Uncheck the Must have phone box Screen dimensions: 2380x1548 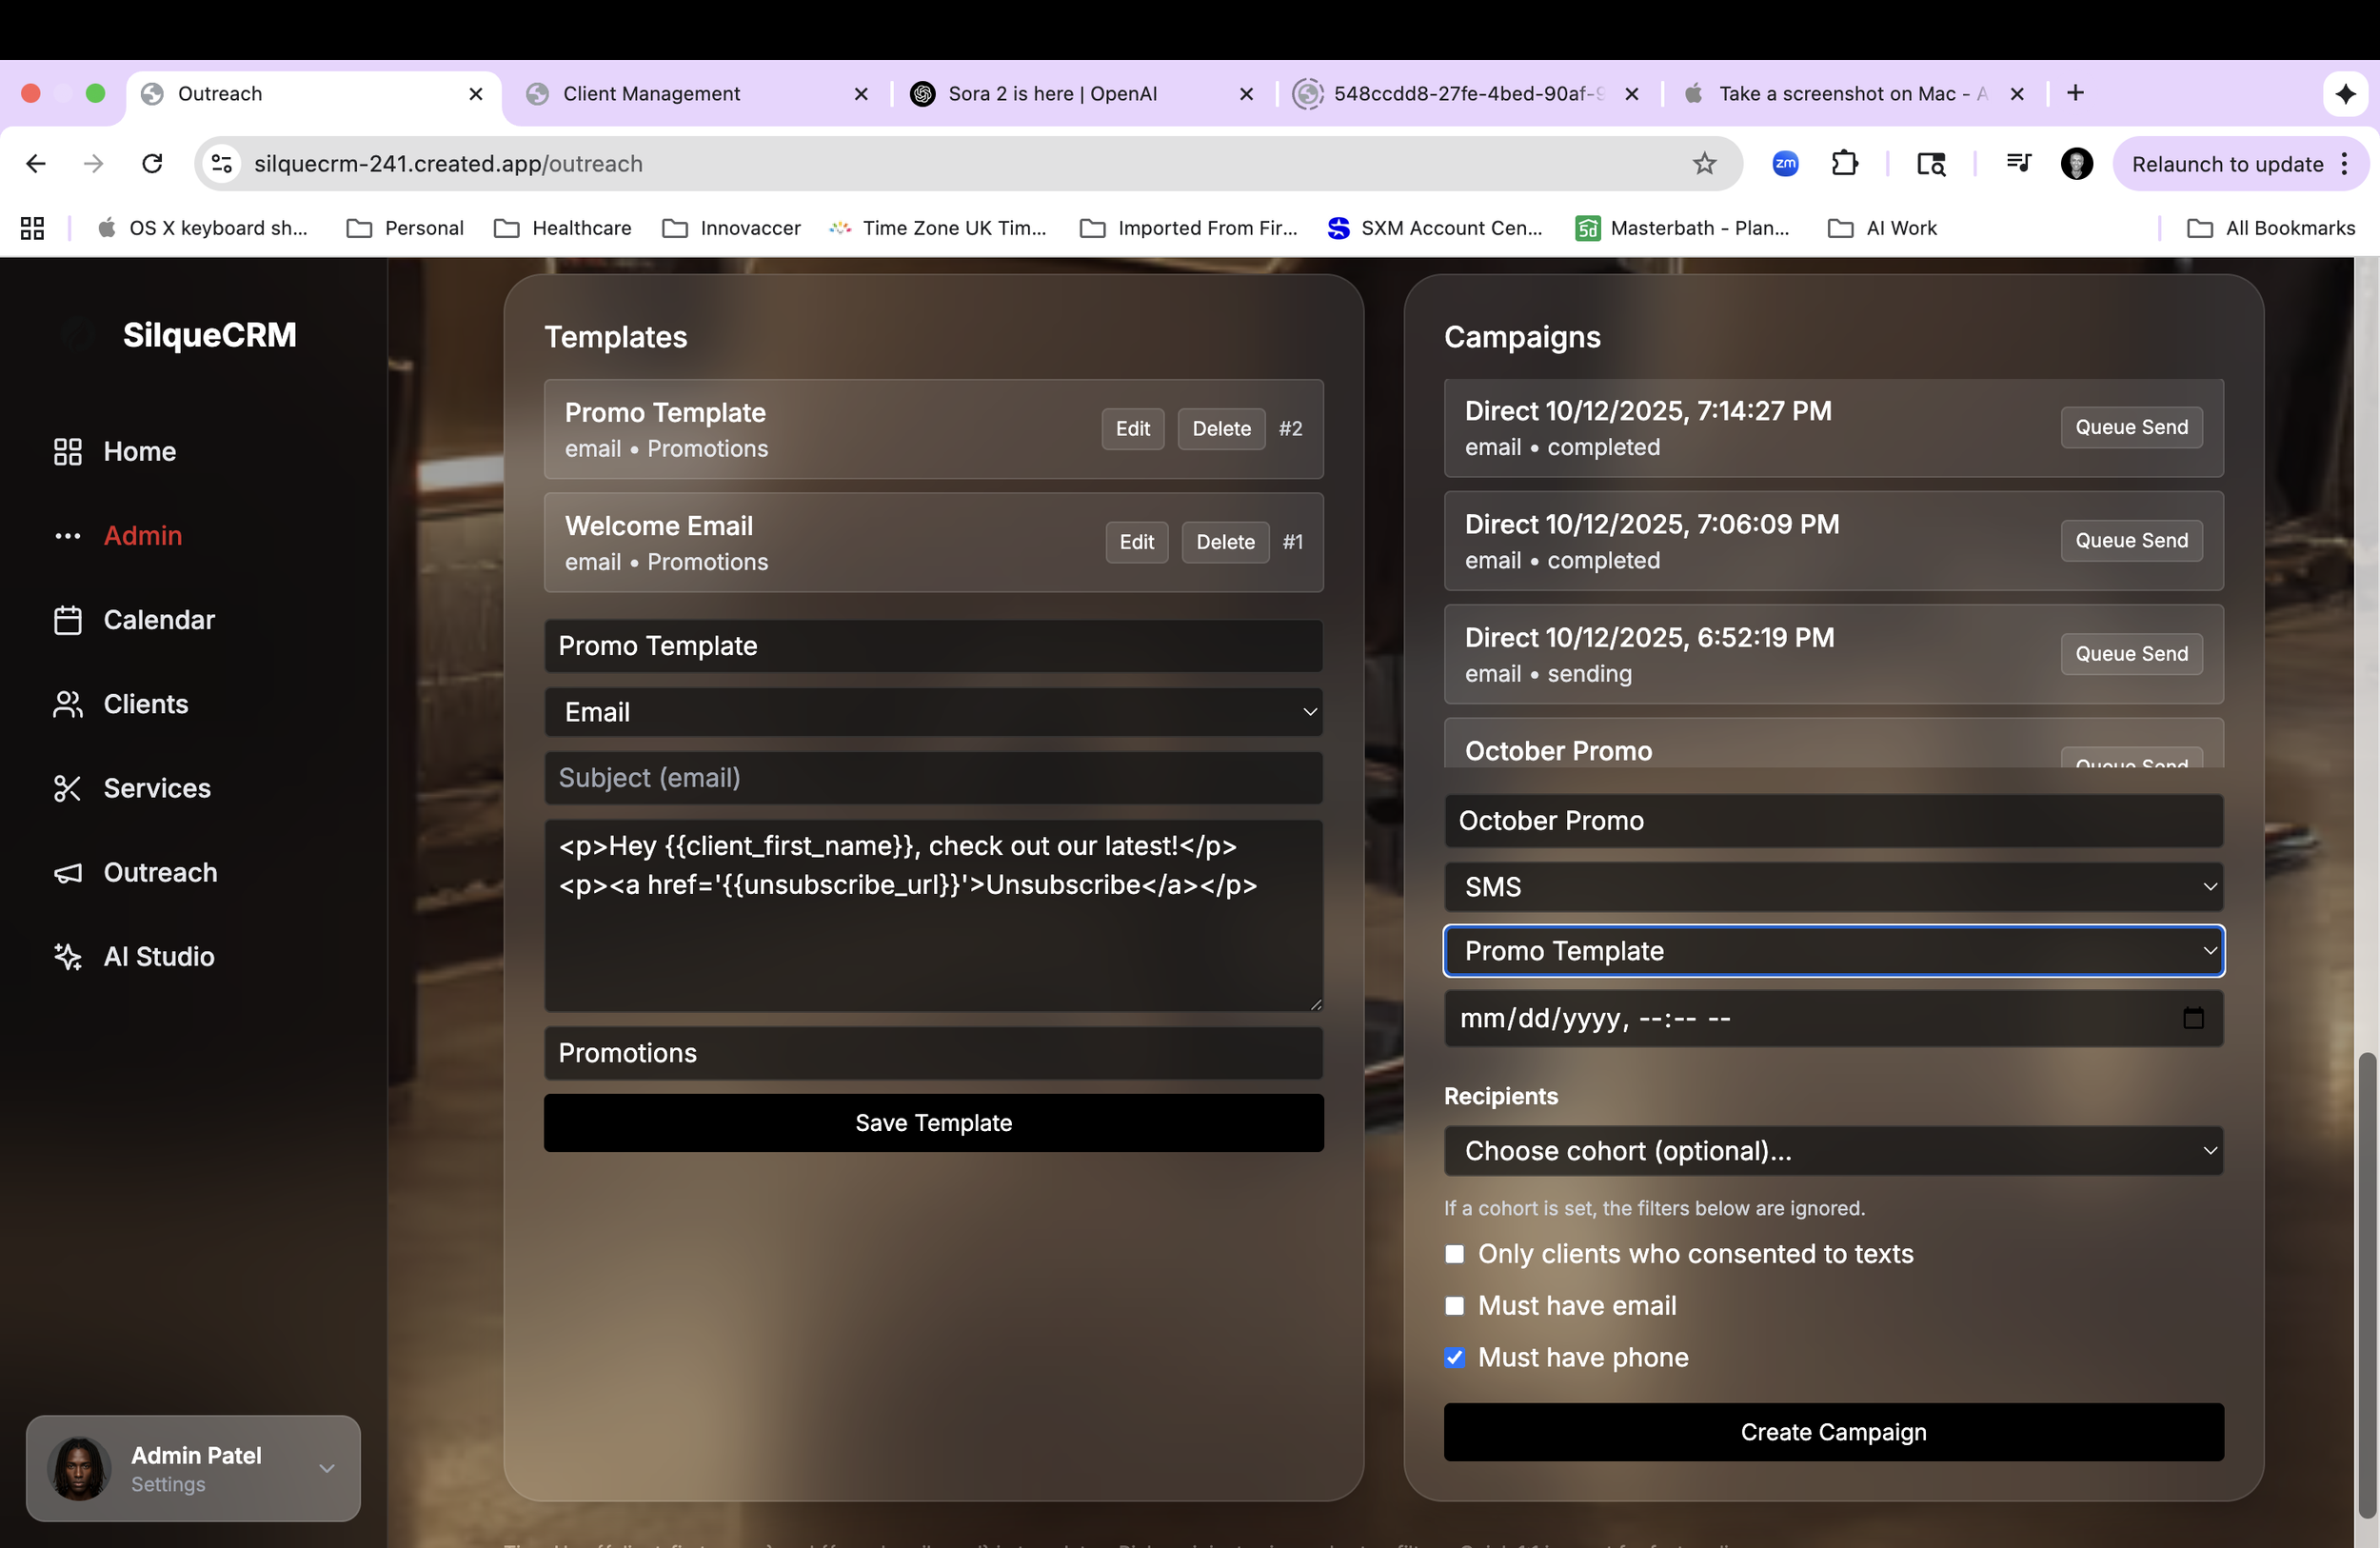coord(1454,1358)
